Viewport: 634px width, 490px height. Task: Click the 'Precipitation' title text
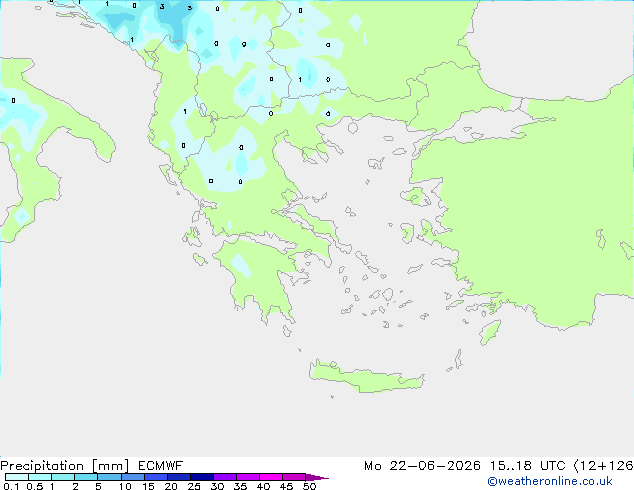[x=42, y=466]
